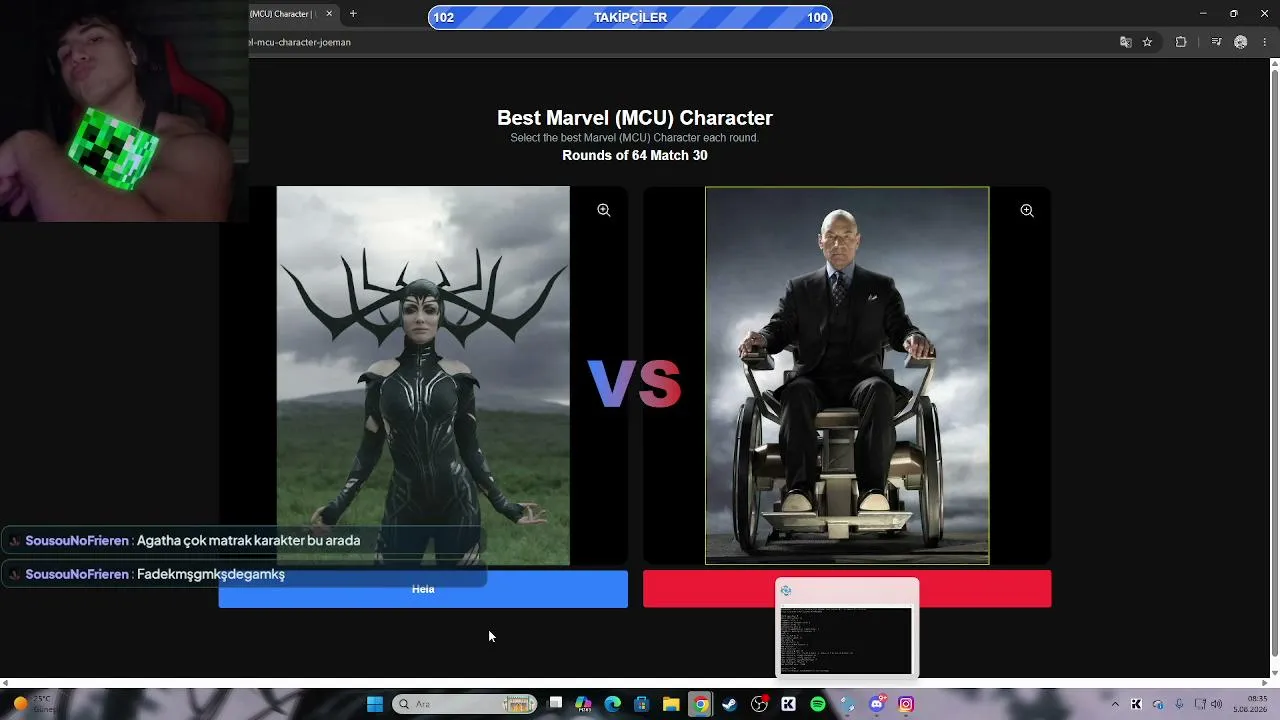Vote for Hela with the blue button

coord(423,589)
